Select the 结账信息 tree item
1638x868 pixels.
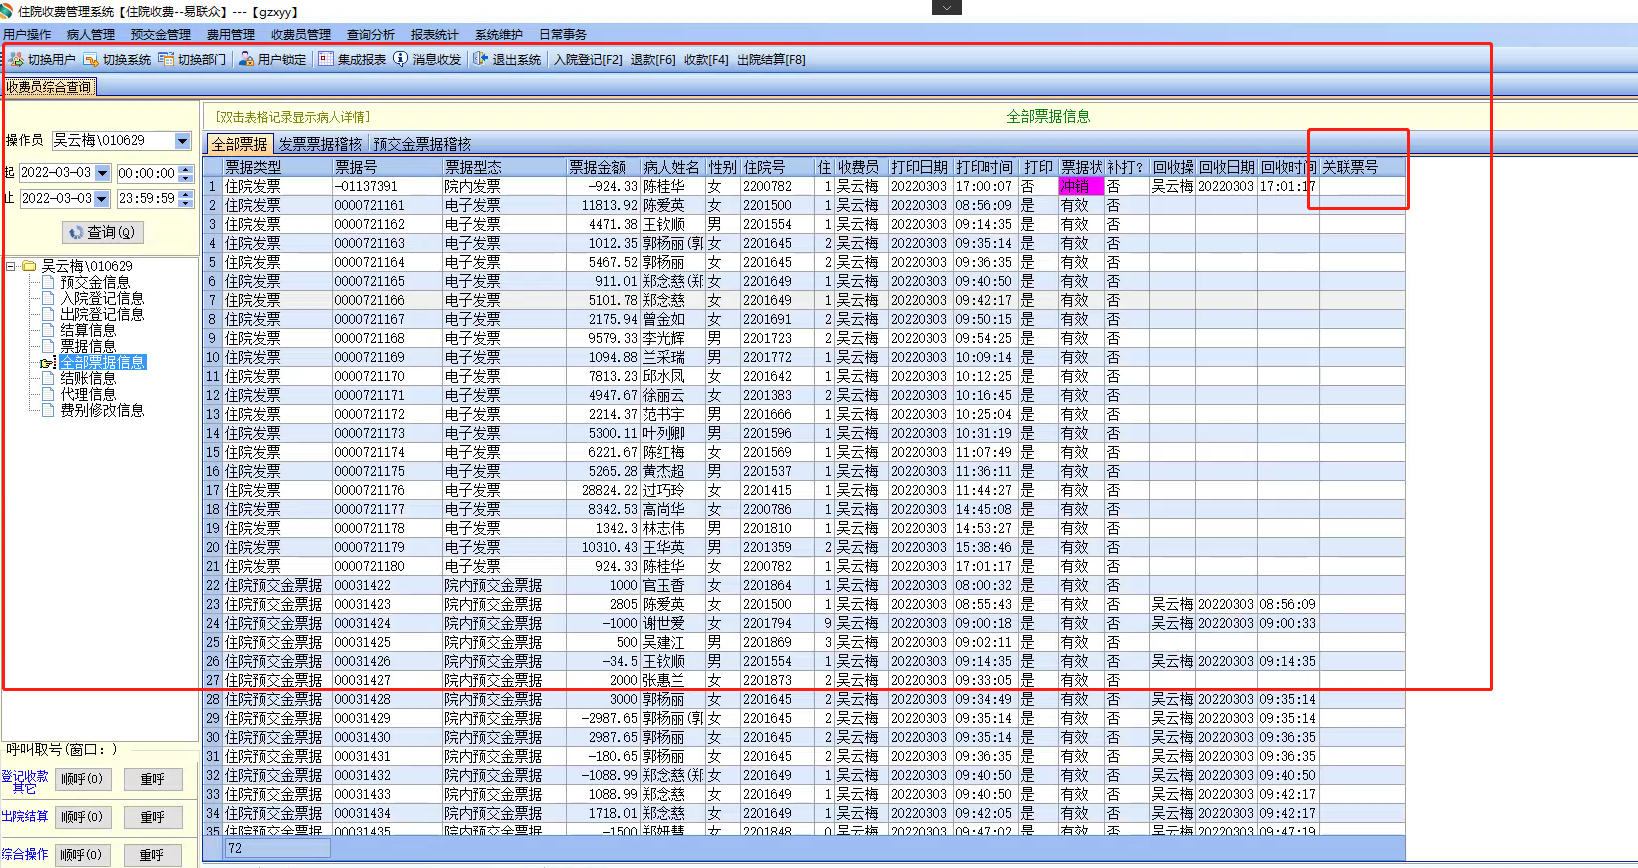point(88,378)
